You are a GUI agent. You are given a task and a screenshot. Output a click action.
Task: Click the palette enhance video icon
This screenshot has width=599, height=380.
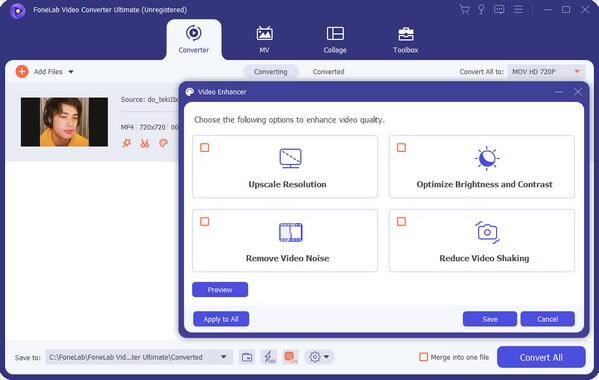(163, 143)
